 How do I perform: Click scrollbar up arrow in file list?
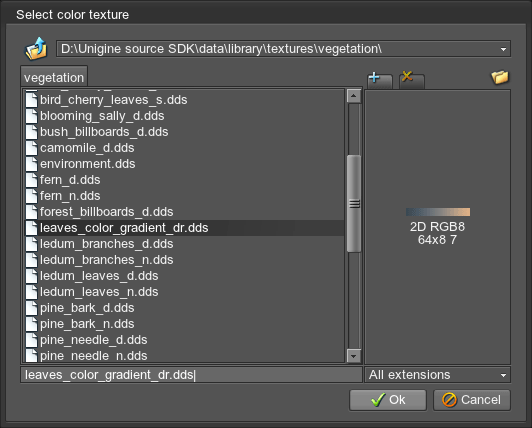coord(354,96)
